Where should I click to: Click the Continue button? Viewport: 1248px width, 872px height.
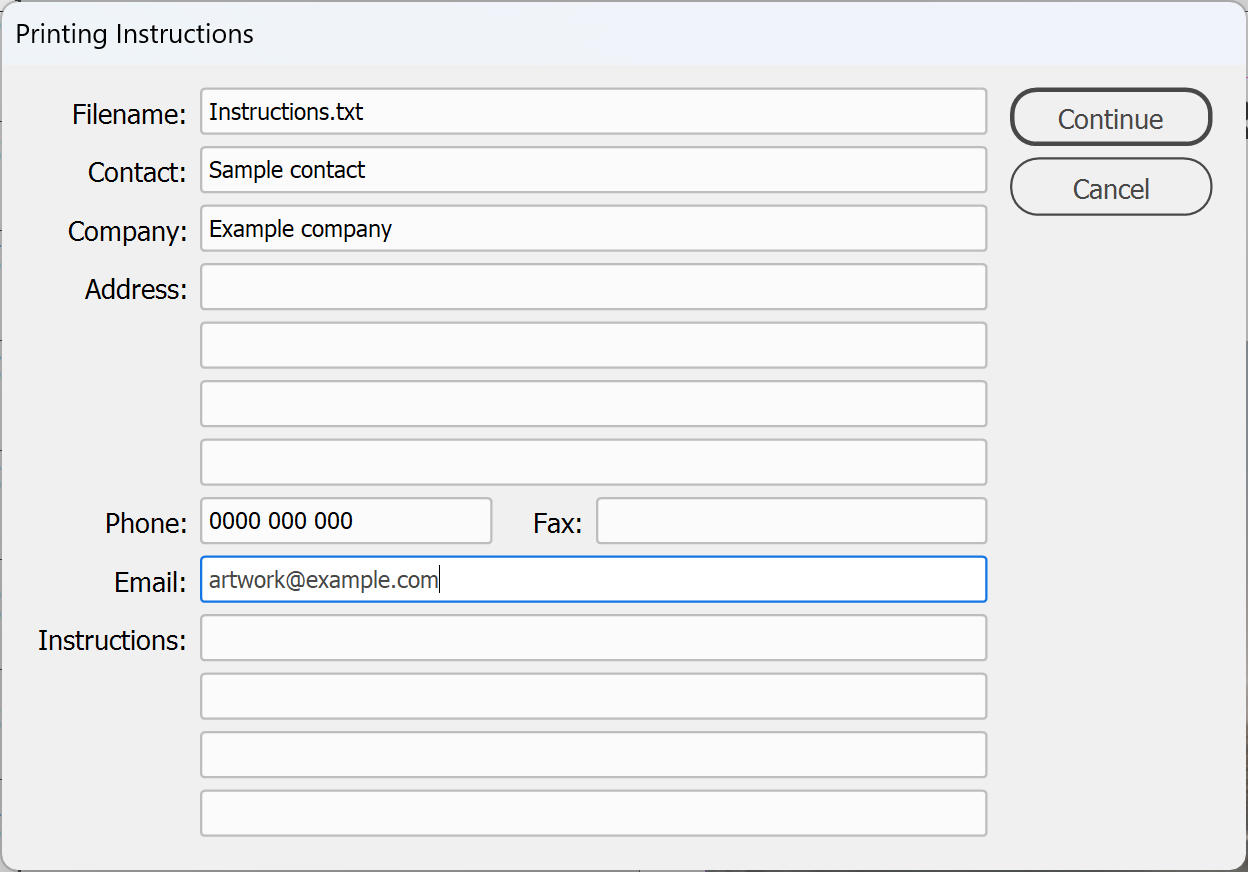pyautogui.click(x=1111, y=118)
